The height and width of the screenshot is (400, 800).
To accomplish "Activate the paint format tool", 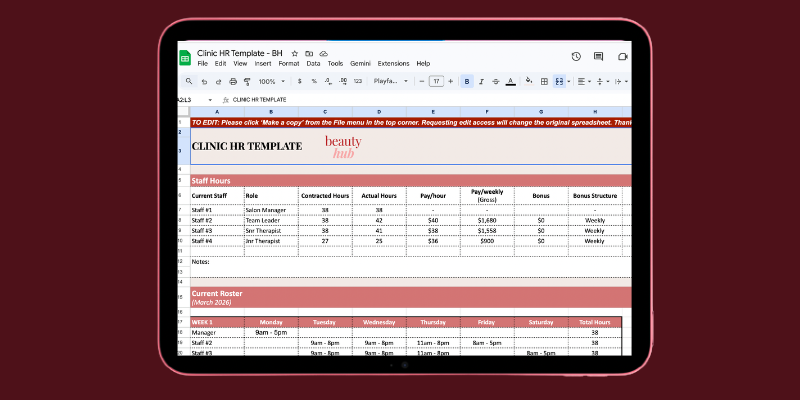I will 247,82.
